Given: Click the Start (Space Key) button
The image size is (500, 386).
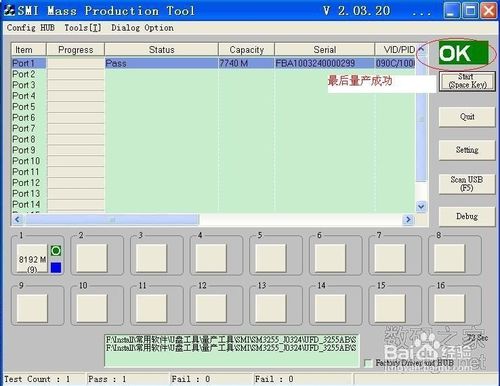Looking at the screenshot, I should pos(467,81).
